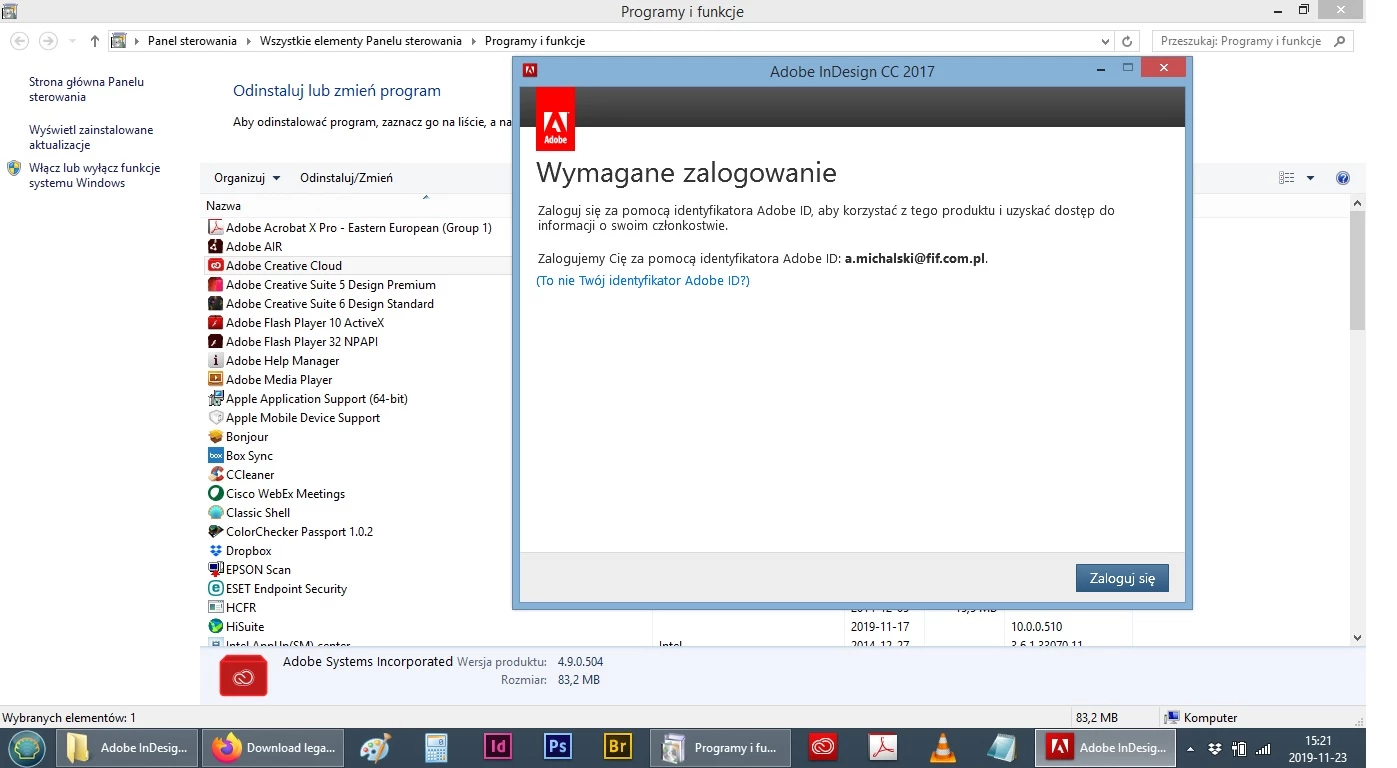
Task: Launch Adobe Bridge from the taskbar icon
Action: (x=618, y=747)
